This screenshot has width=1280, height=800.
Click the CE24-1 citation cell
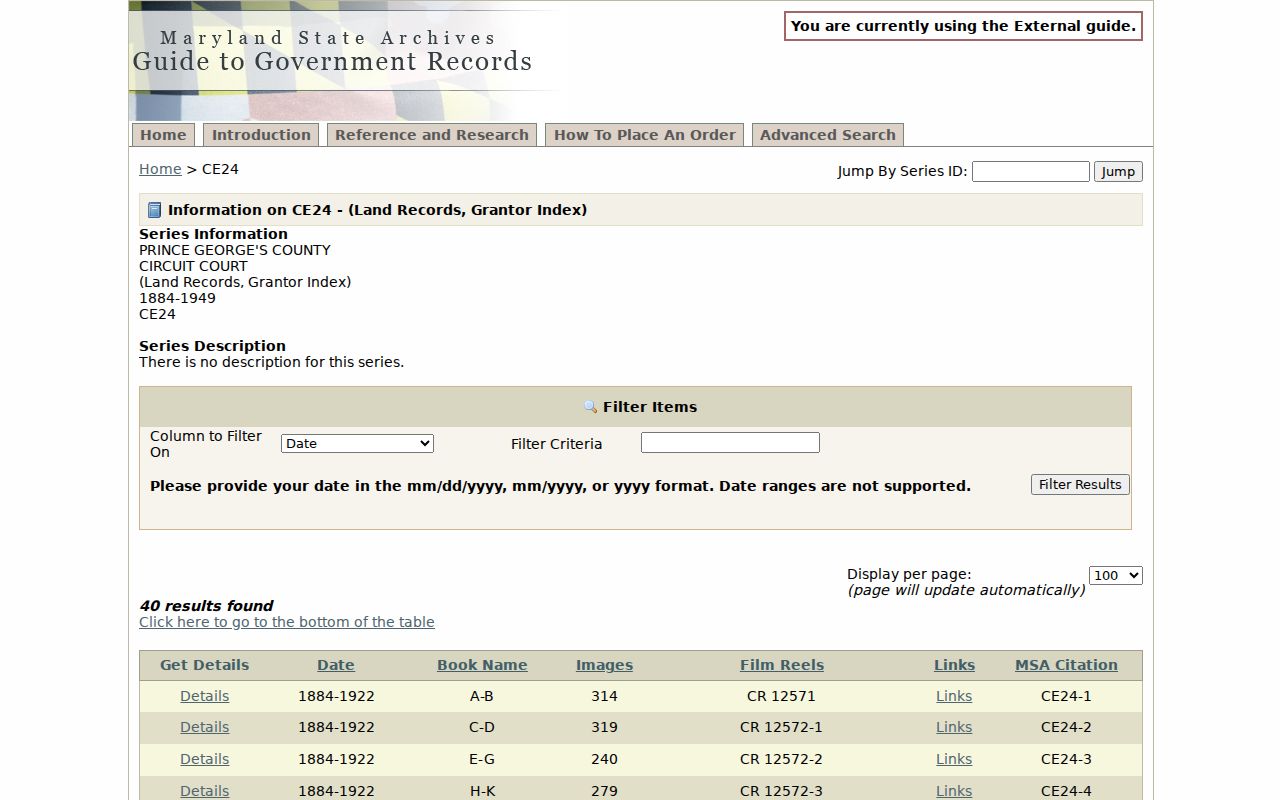click(1066, 696)
